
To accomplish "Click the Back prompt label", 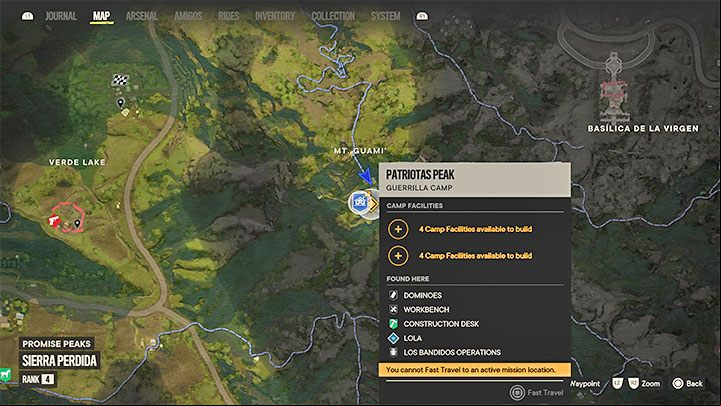I will tap(694, 383).
